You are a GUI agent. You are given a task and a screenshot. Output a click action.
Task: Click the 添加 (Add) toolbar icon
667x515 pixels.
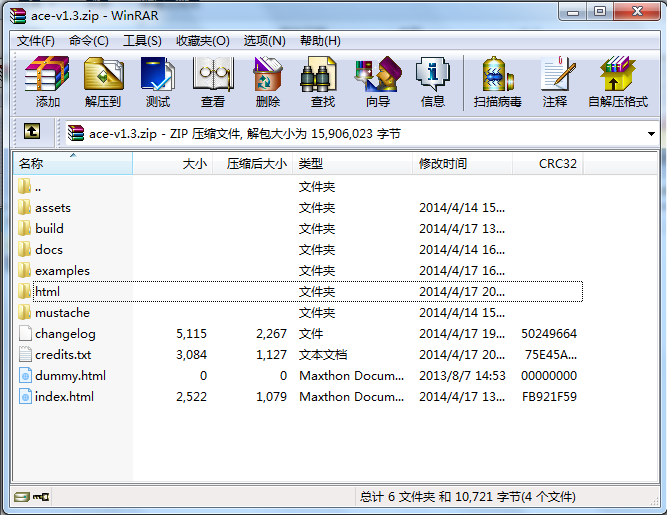pos(47,74)
